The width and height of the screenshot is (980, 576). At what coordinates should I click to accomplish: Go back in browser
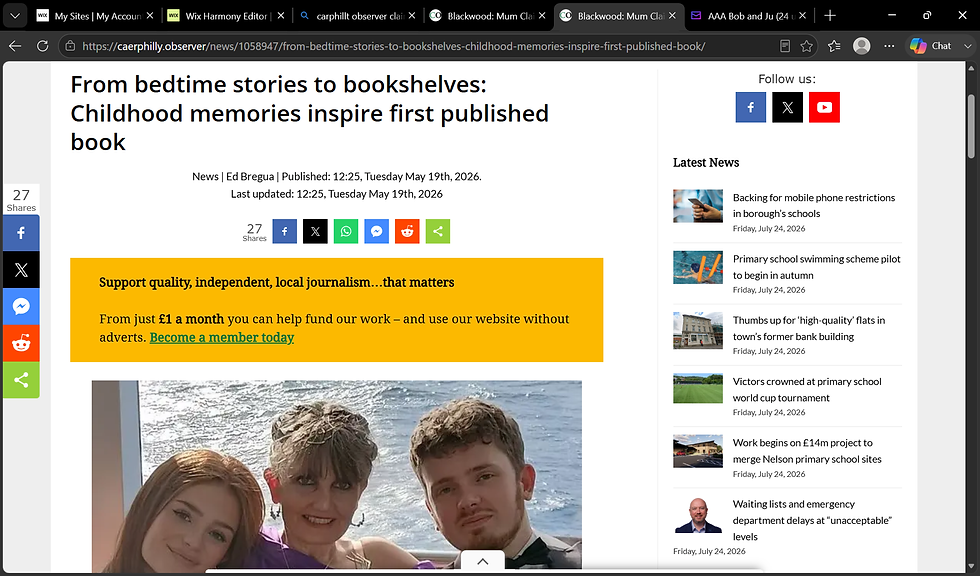click(x=15, y=46)
